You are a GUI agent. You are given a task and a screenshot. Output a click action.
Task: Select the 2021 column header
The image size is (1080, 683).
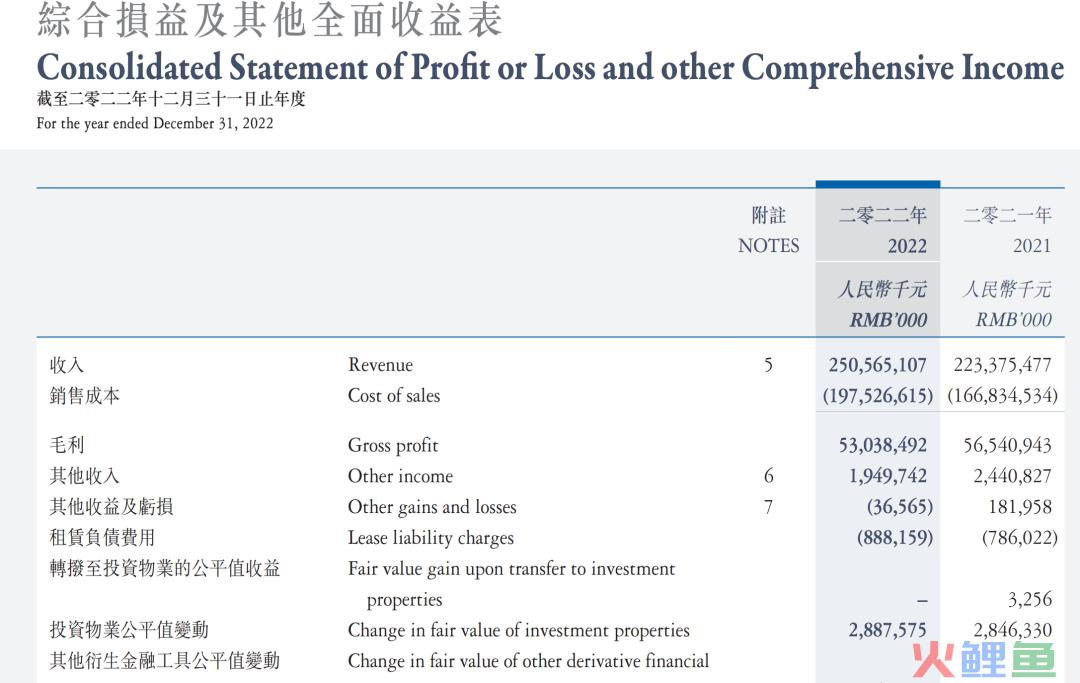click(1032, 246)
